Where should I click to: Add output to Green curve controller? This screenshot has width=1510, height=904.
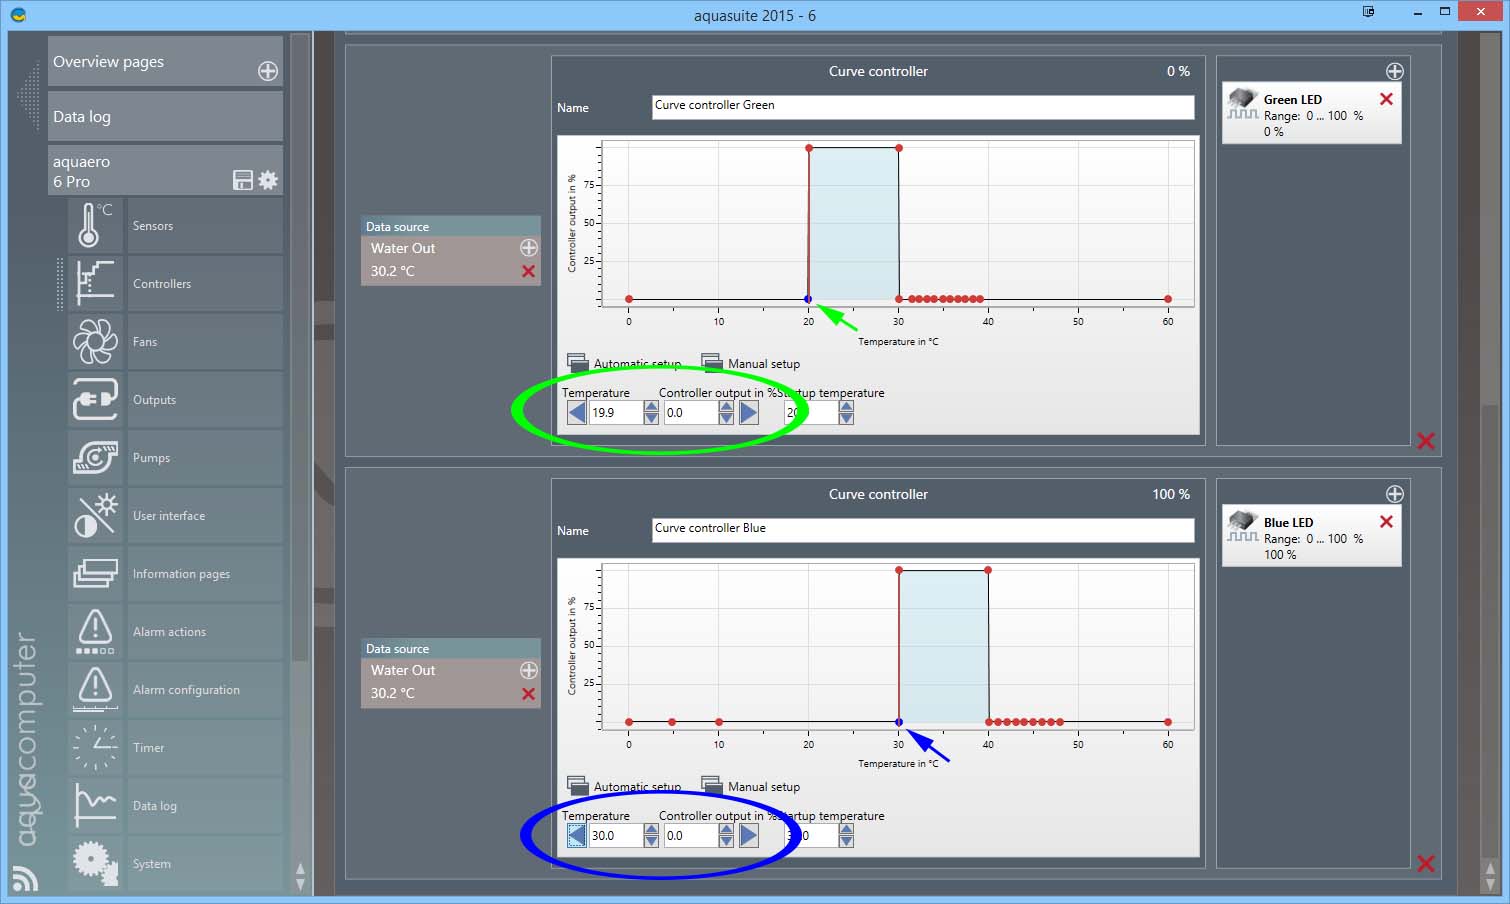(1394, 71)
